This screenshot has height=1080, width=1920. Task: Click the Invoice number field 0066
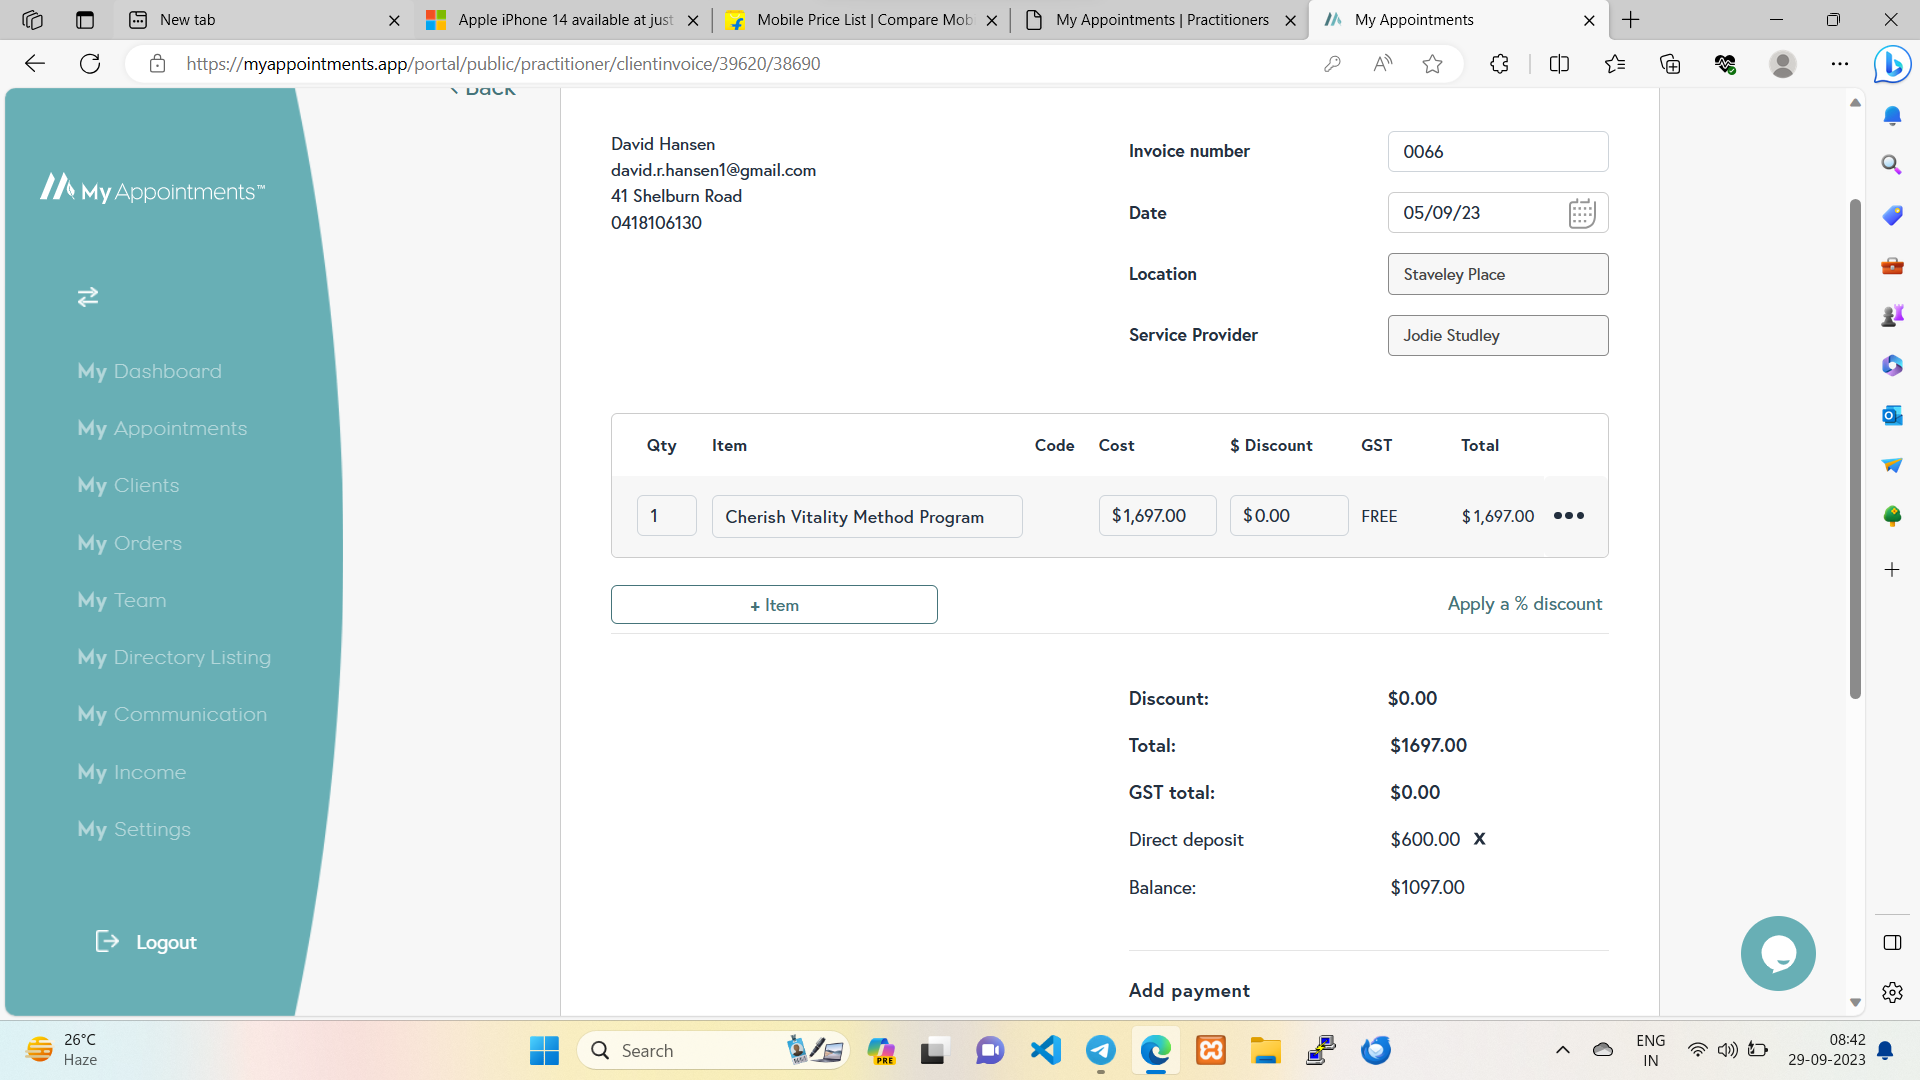[1497, 152]
